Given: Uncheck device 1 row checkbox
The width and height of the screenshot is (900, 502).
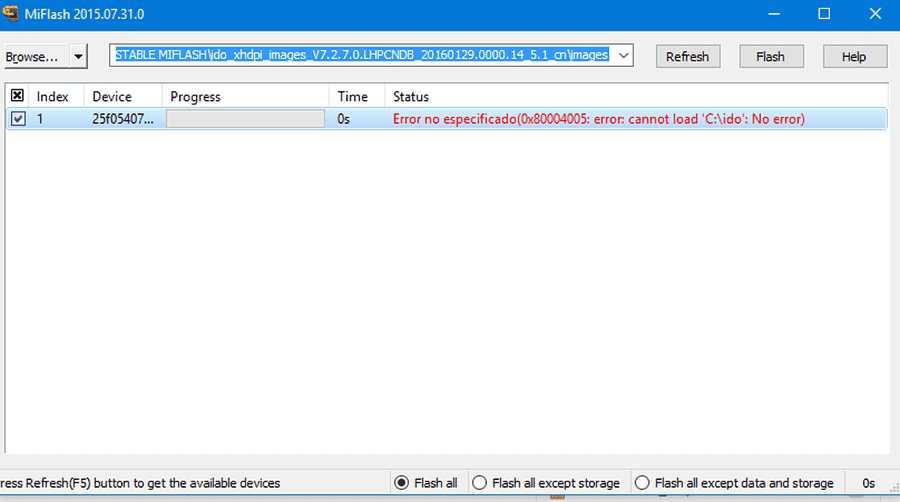Looking at the screenshot, I should click(x=18, y=119).
